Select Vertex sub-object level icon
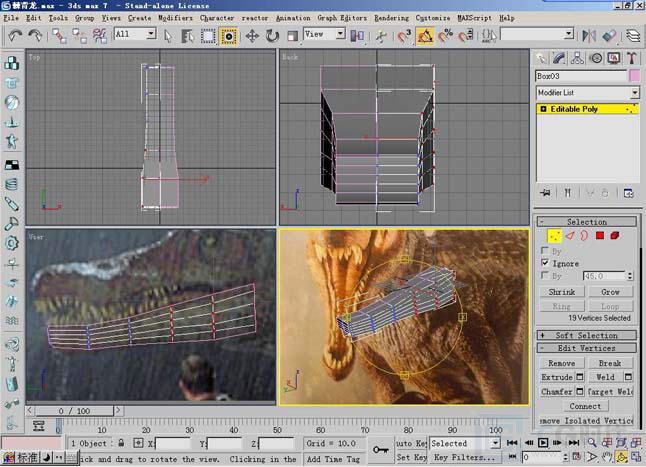 555,236
